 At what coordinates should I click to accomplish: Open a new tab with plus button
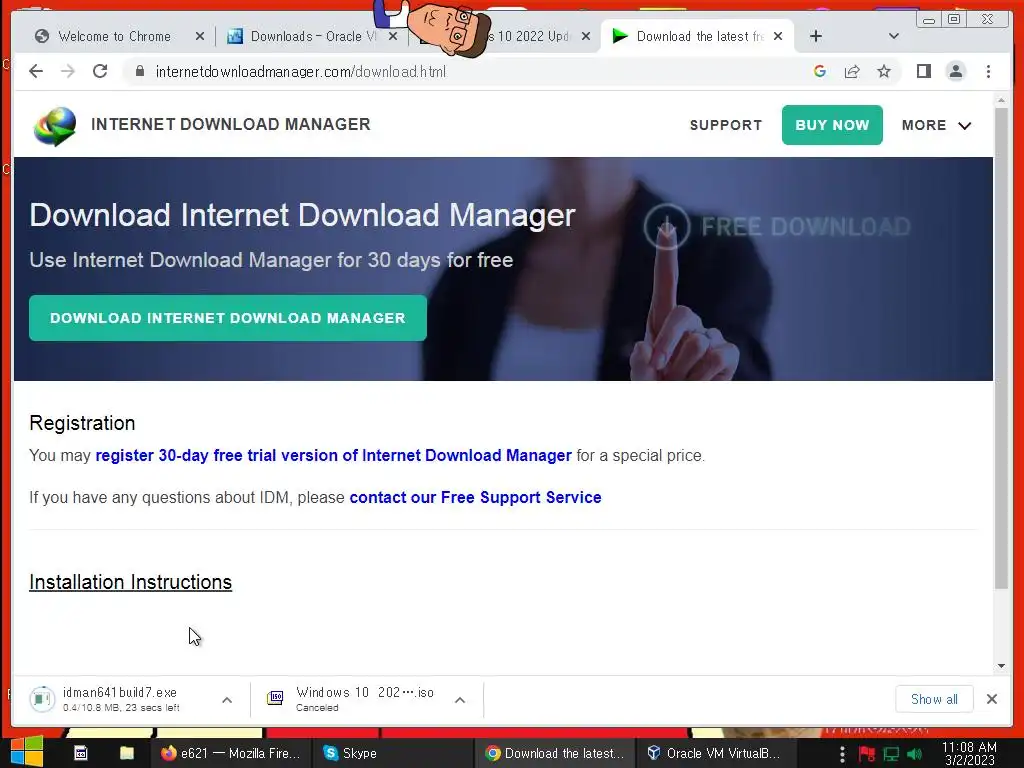click(x=816, y=36)
